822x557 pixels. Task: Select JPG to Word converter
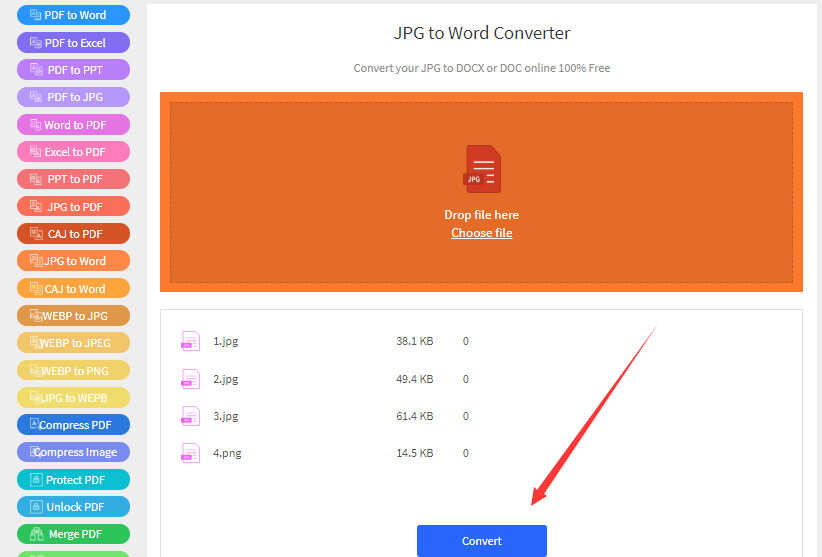coord(73,261)
